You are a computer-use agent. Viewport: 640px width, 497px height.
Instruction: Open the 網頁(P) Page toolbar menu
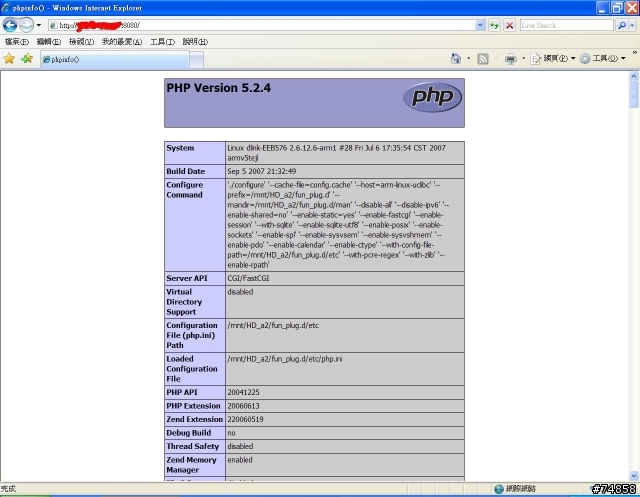pyautogui.click(x=553, y=59)
